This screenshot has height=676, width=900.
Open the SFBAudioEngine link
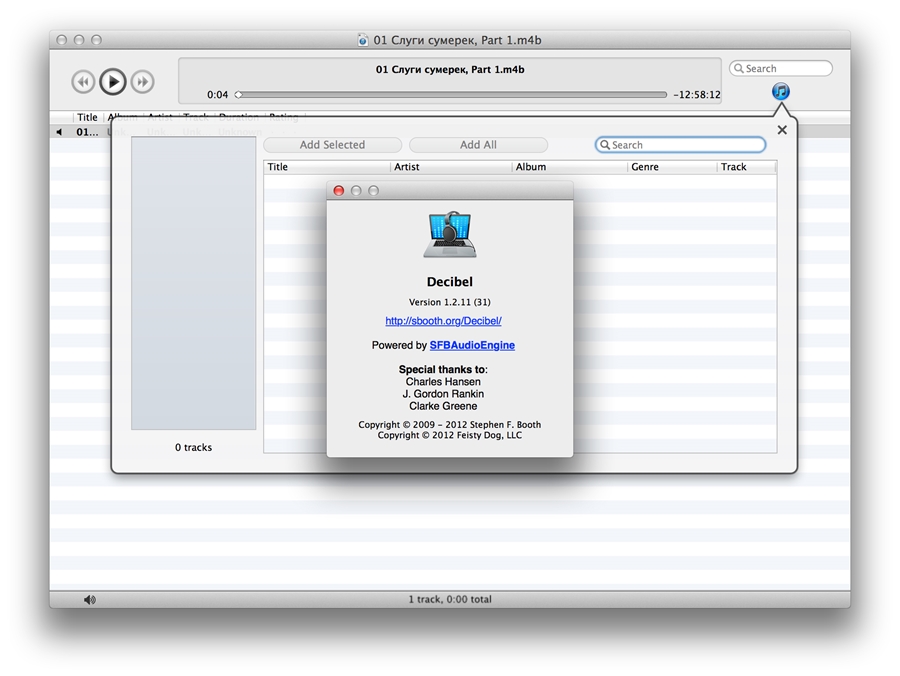(472, 345)
